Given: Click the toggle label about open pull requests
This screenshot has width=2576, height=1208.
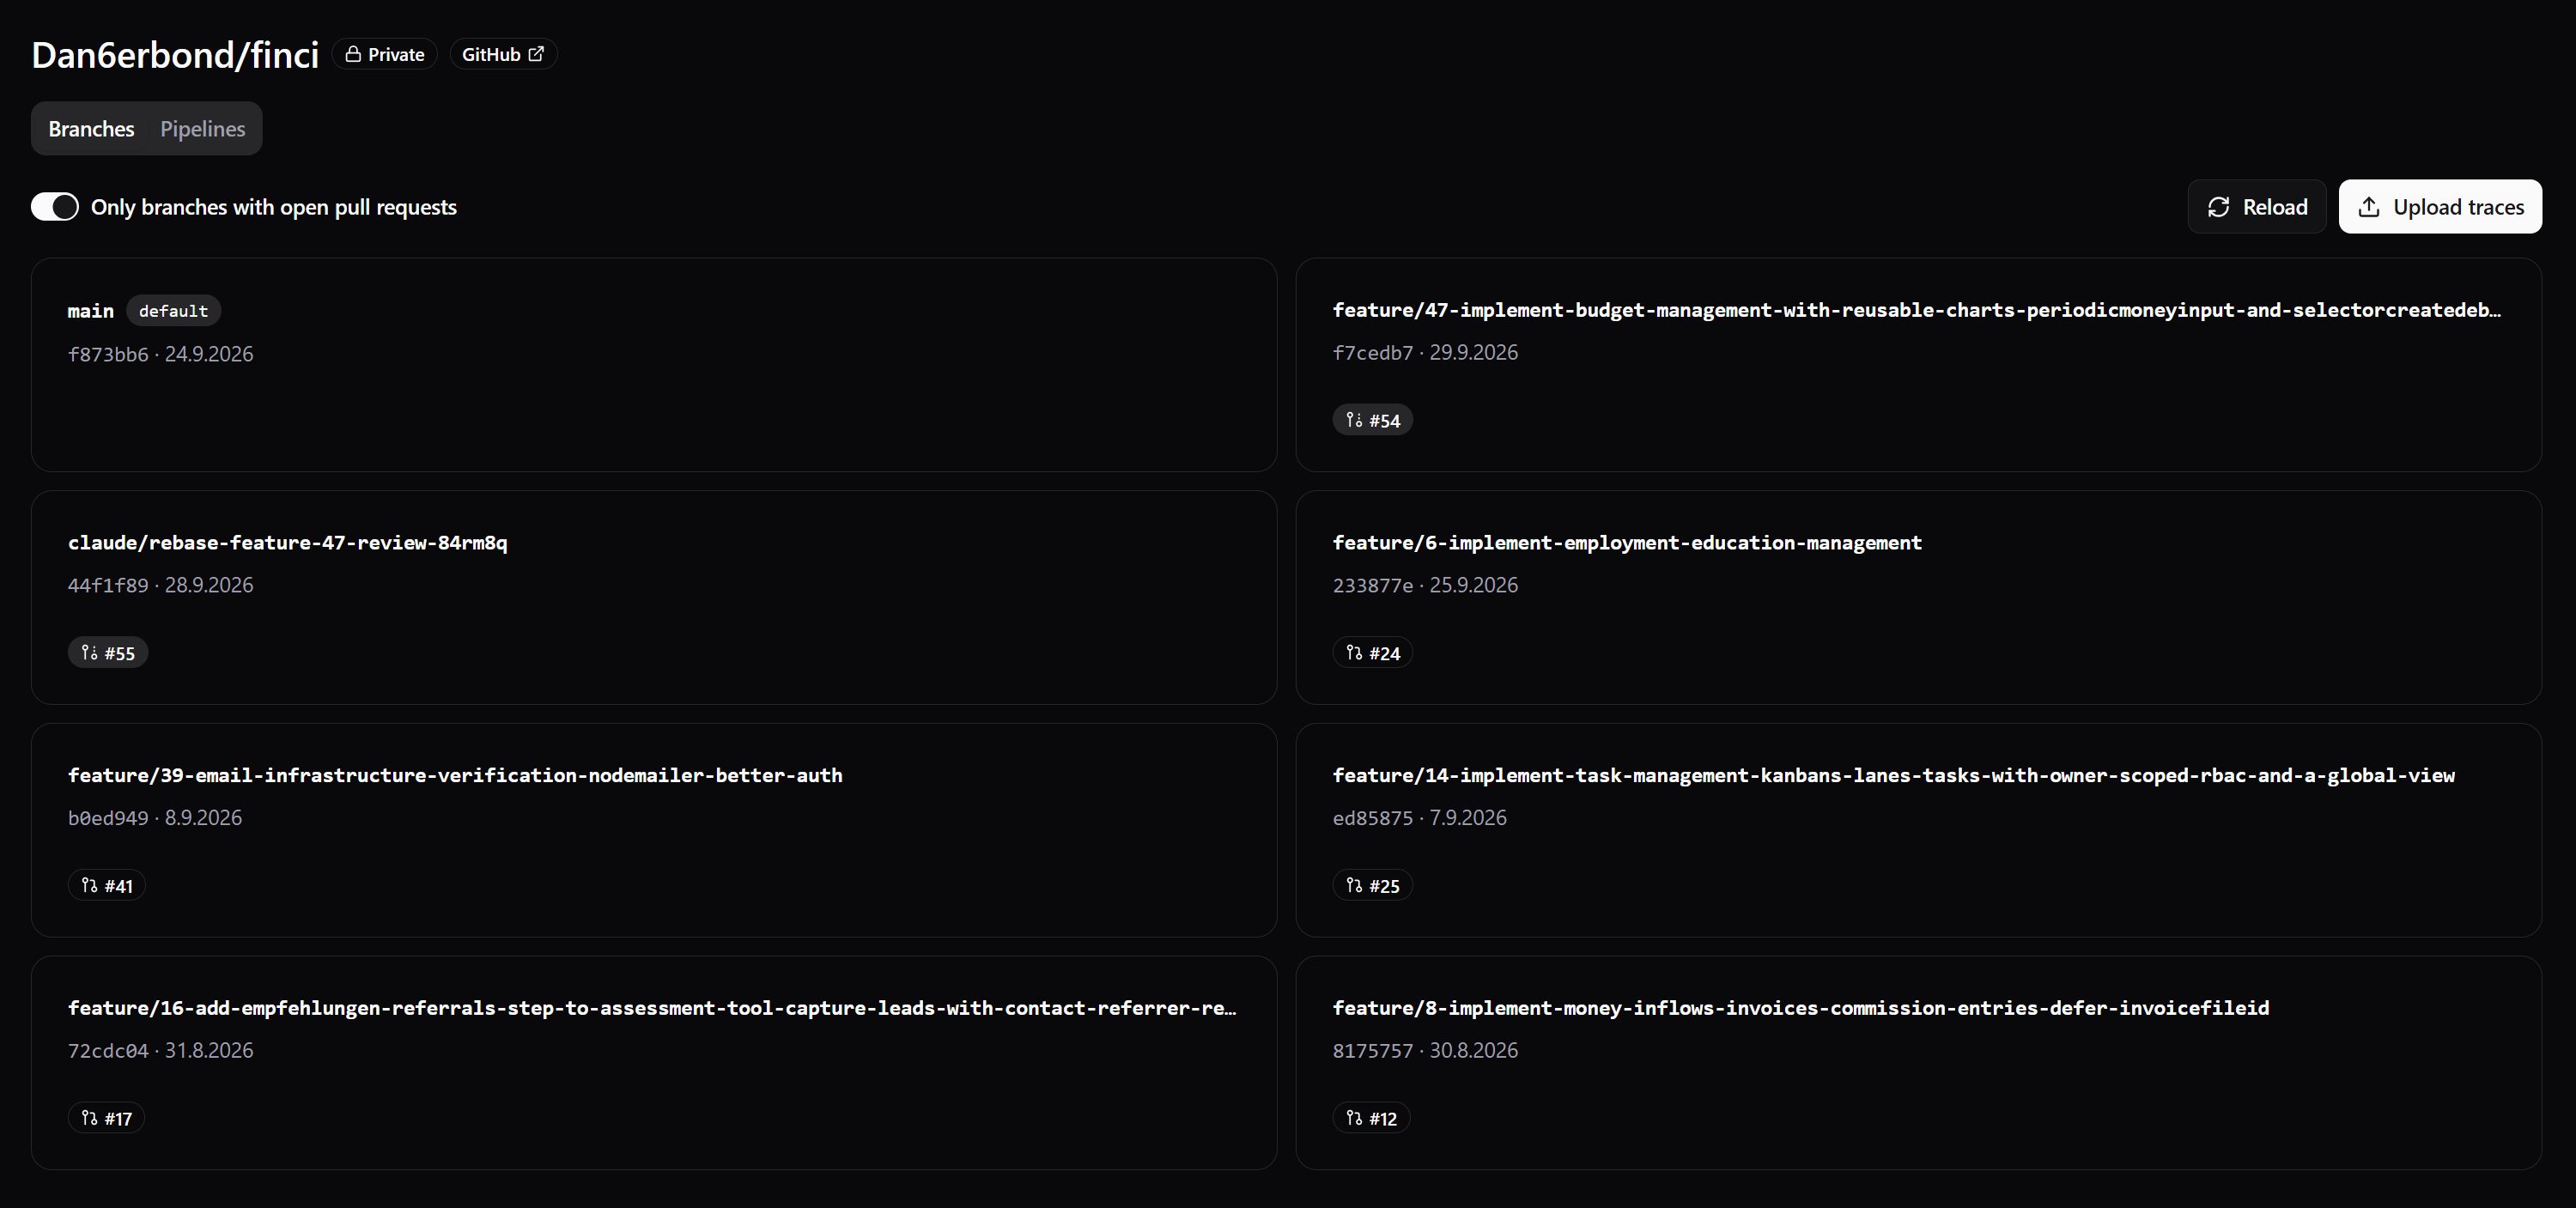Looking at the screenshot, I should coord(274,207).
